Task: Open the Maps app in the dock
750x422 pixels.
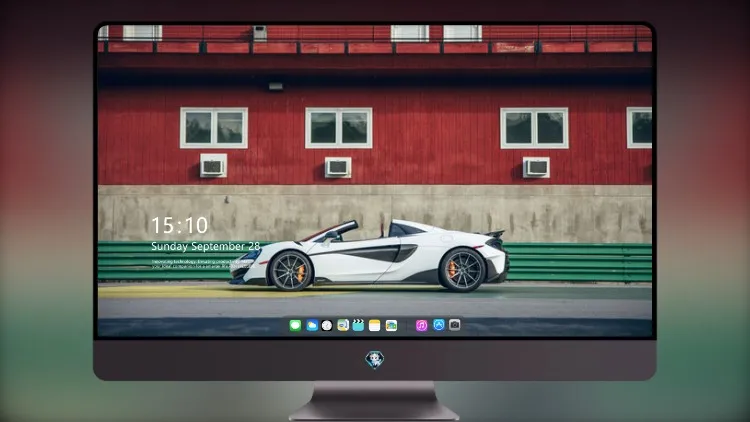Action: pos(343,326)
